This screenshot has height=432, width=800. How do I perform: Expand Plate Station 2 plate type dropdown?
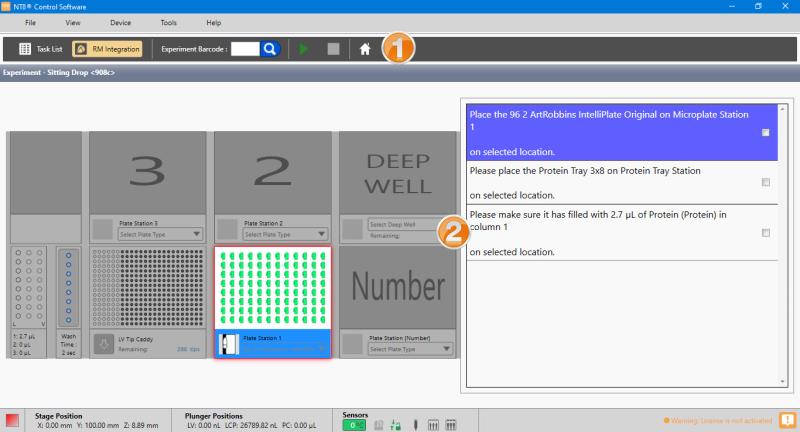pyautogui.click(x=283, y=234)
